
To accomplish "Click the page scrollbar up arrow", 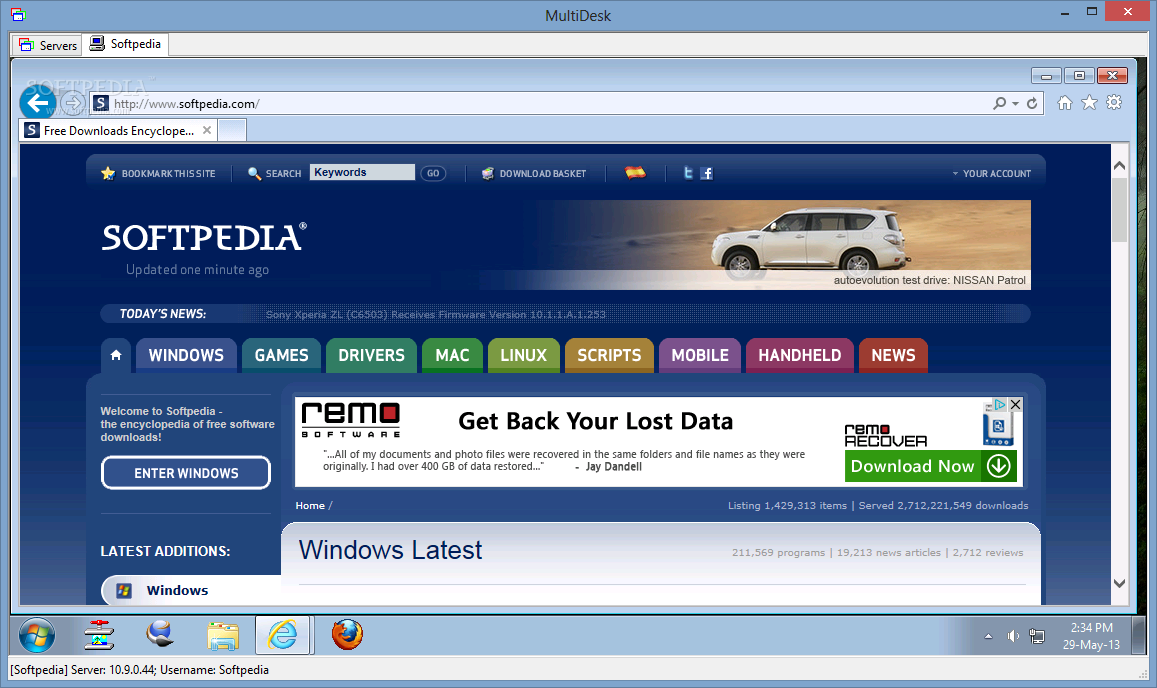I will pyautogui.click(x=1119, y=166).
